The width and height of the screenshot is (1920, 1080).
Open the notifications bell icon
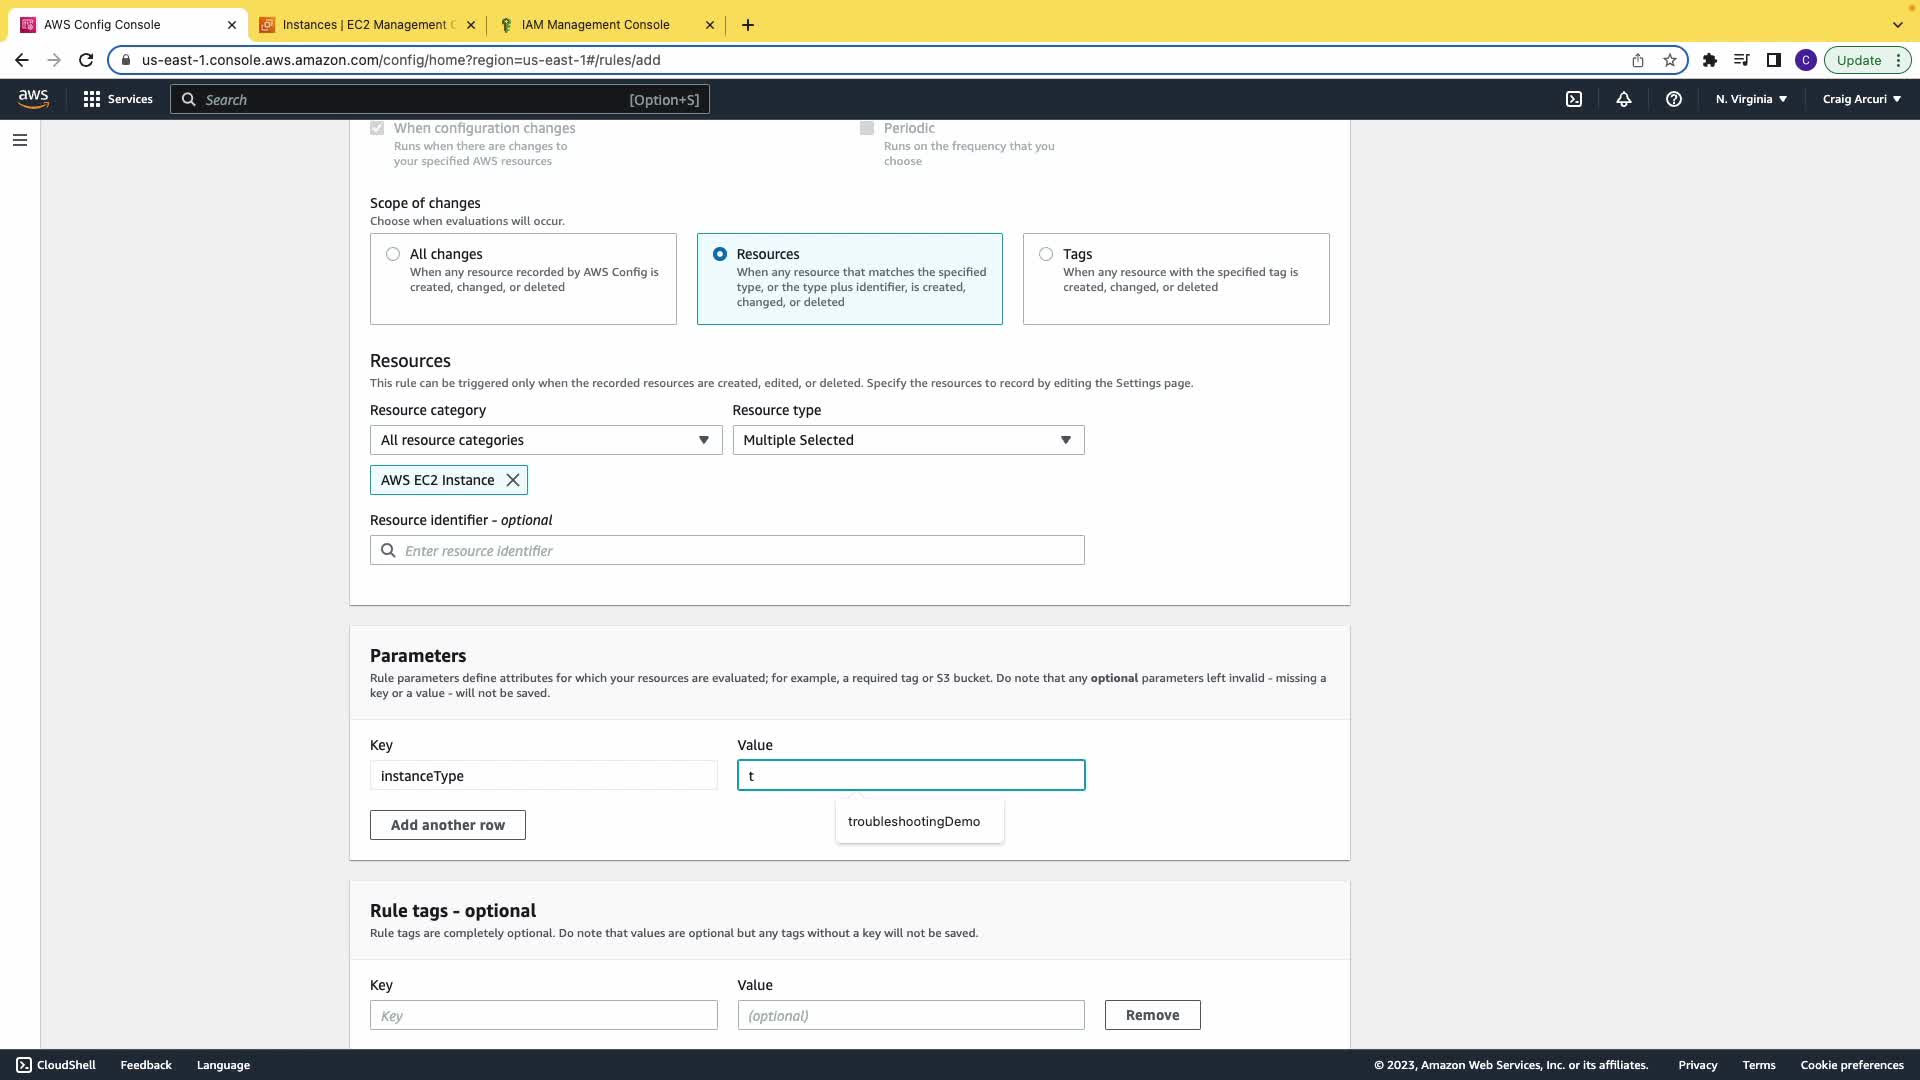pos(1624,99)
